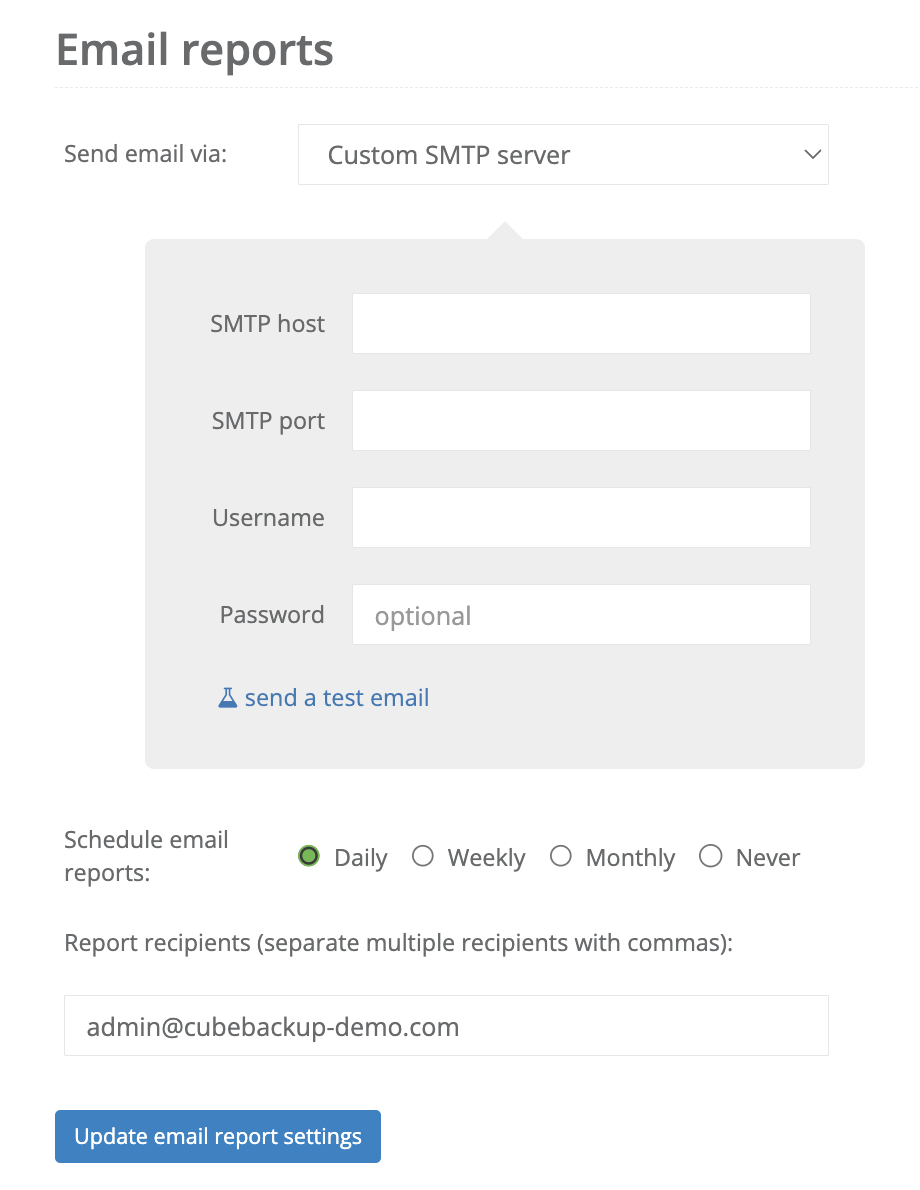Click the test email flask icon
Image resolution: width=920 pixels, height=1190 pixels.
tap(227, 697)
